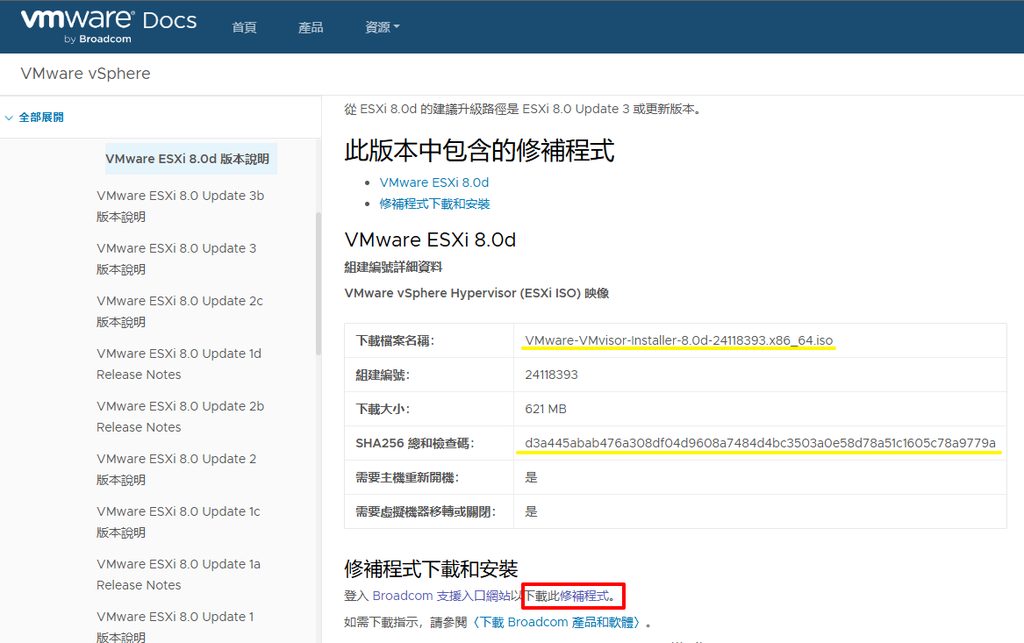Click the VMware vSphere title

click(x=86, y=74)
